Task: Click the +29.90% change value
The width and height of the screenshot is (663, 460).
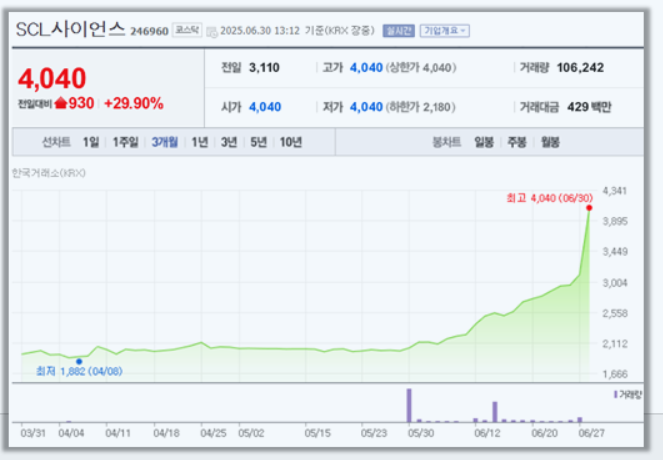Action: pyautogui.click(x=134, y=103)
